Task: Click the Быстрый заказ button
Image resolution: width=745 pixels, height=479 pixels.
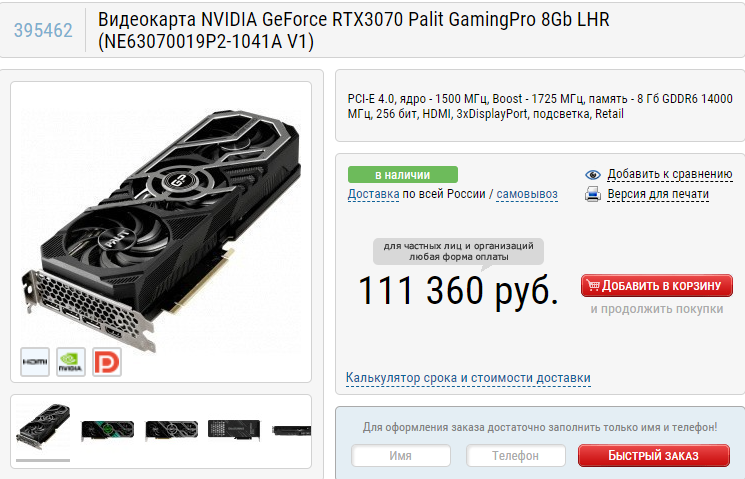Action: click(654, 456)
